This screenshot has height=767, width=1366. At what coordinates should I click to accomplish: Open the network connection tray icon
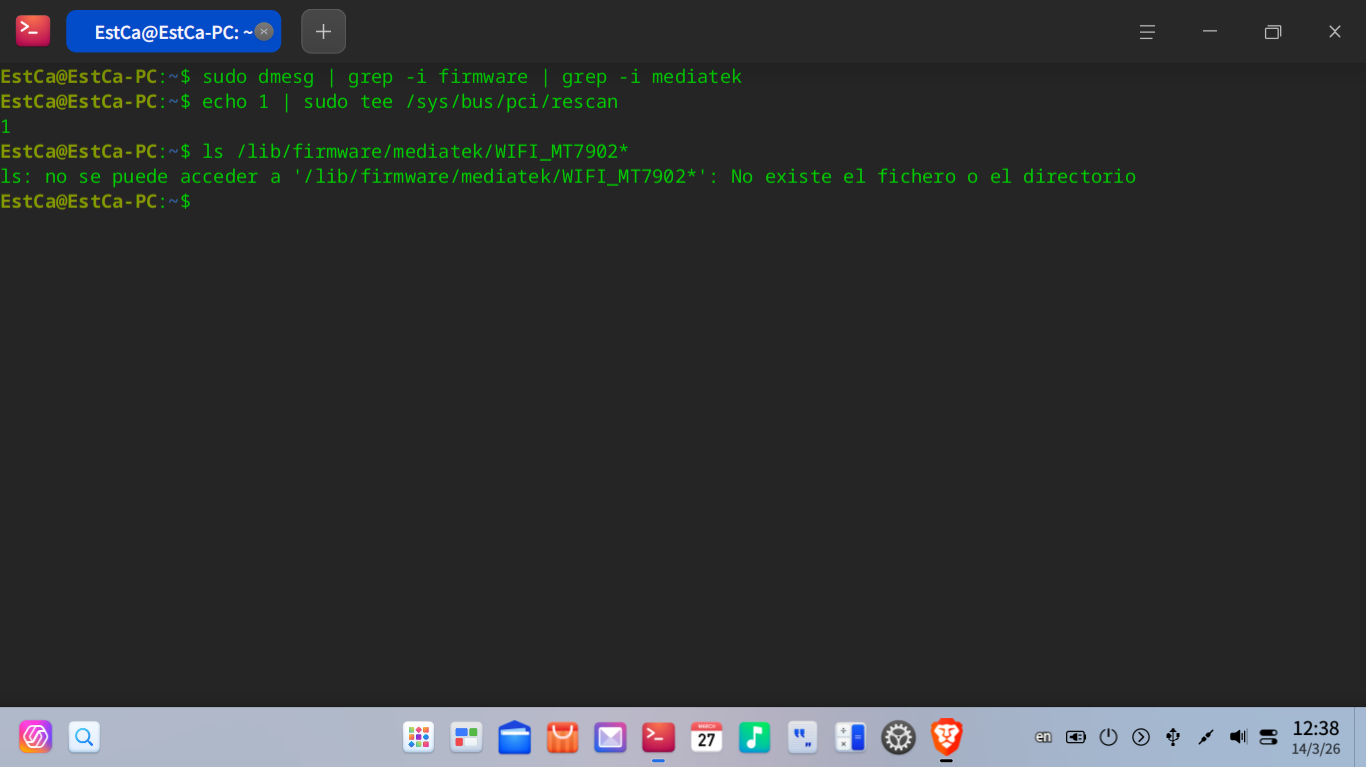(x=1206, y=737)
